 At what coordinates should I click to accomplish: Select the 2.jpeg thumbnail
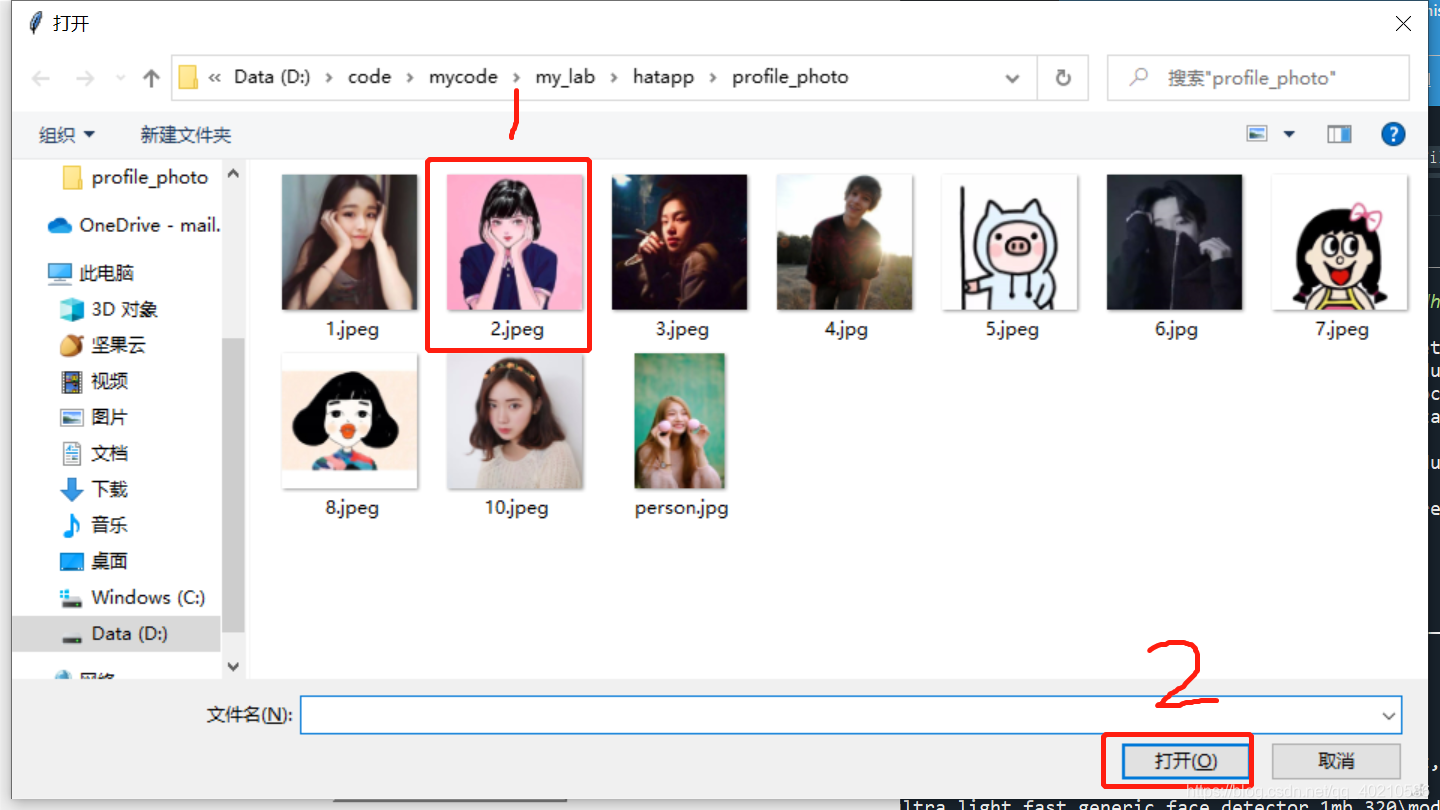coord(515,242)
